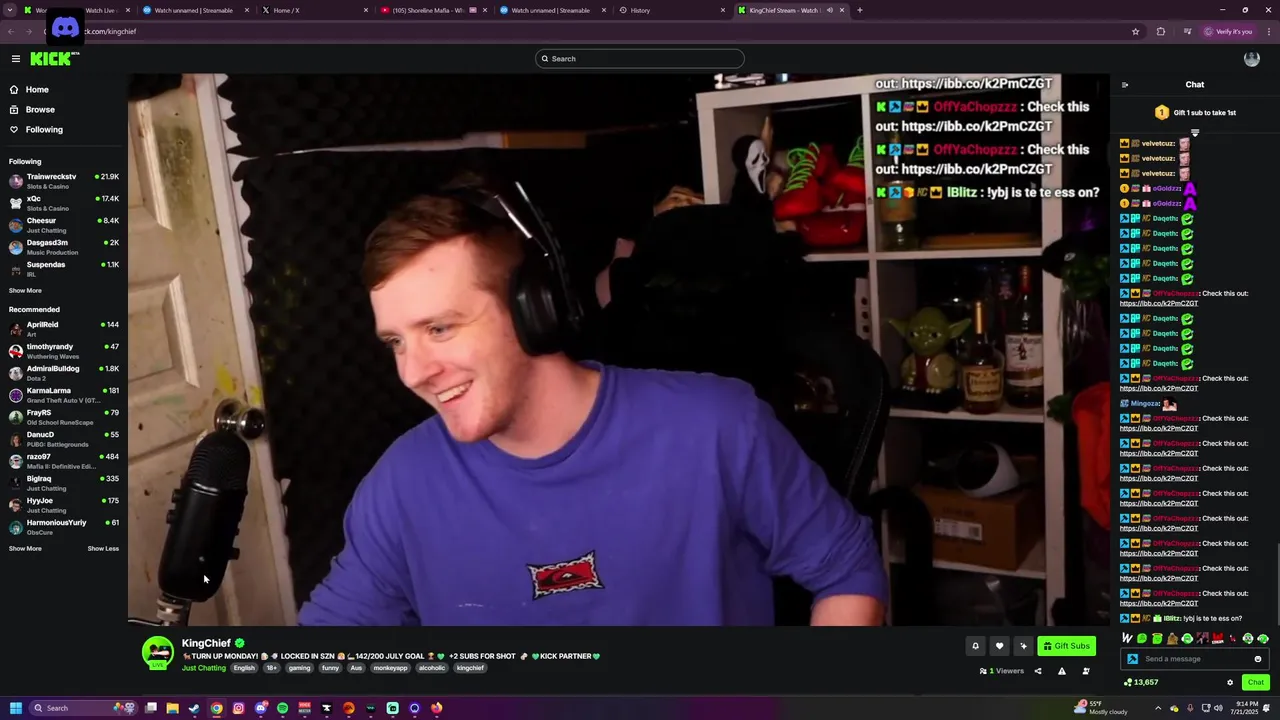Click in the Kick search field
Viewport: 1280px width, 720px height.
click(x=640, y=59)
